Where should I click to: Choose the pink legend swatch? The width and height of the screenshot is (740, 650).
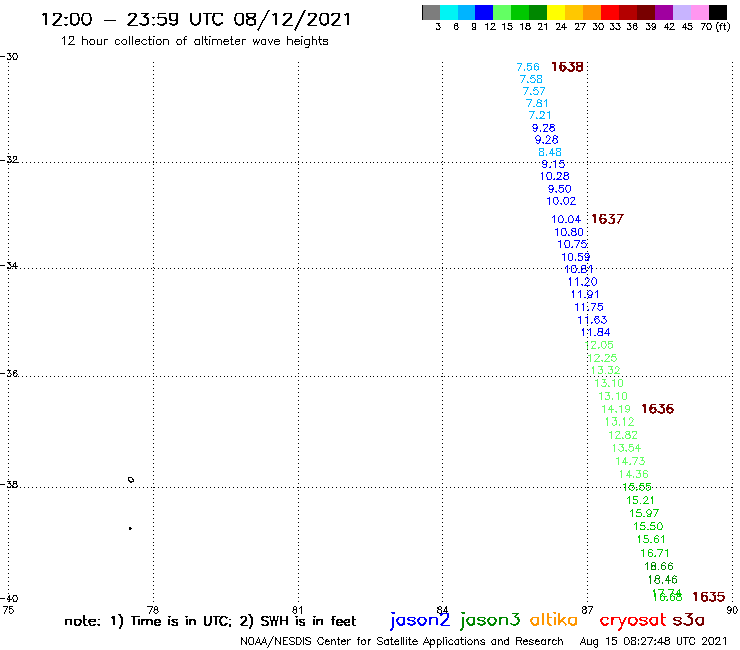(699, 12)
